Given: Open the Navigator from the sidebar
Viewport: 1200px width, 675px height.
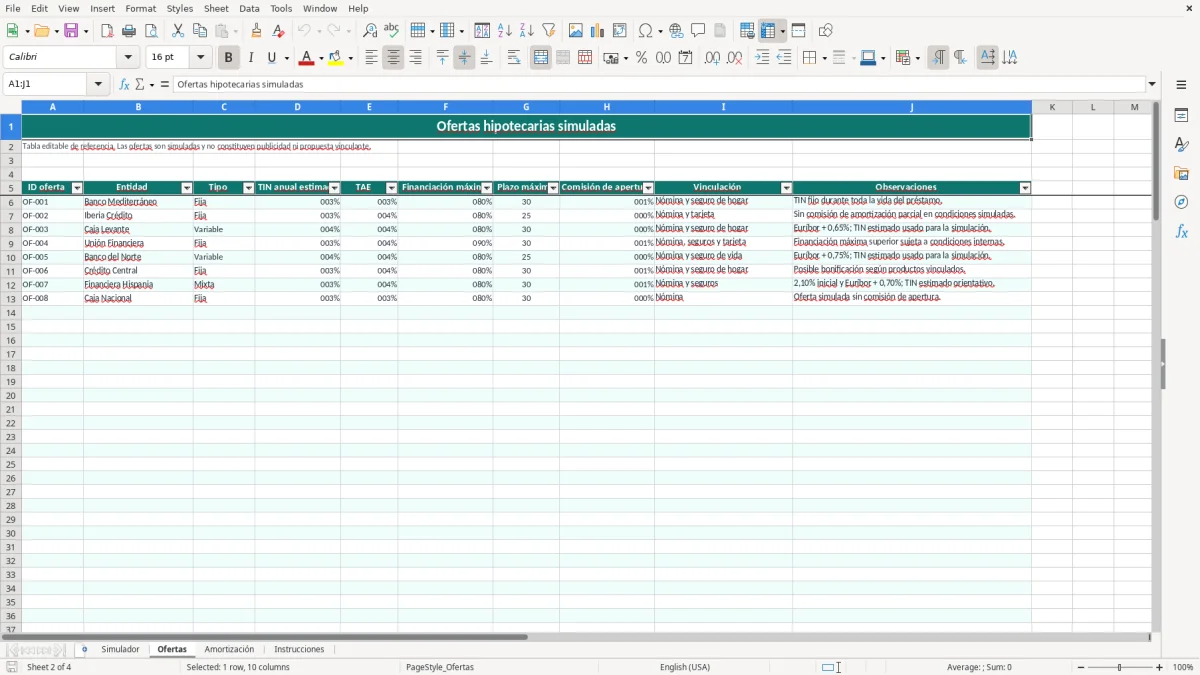Looking at the screenshot, I should point(1181,202).
